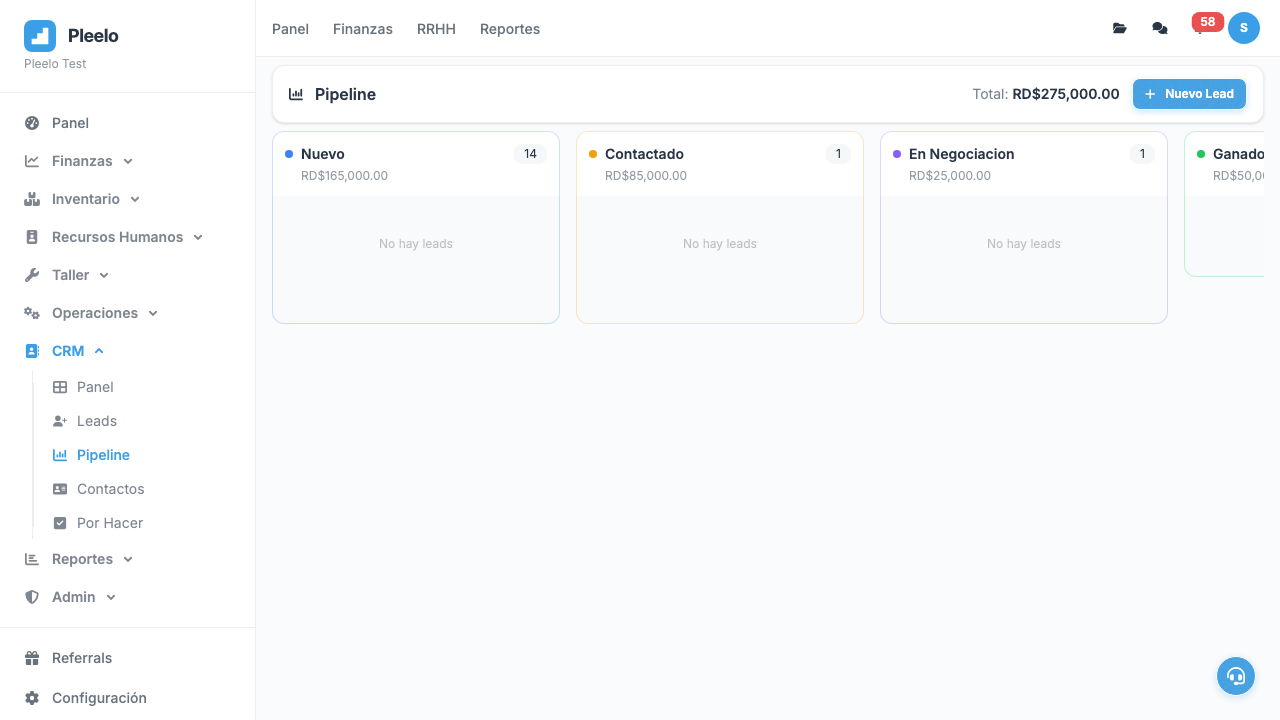Click the Panel grid icon under CRM

[60, 387]
